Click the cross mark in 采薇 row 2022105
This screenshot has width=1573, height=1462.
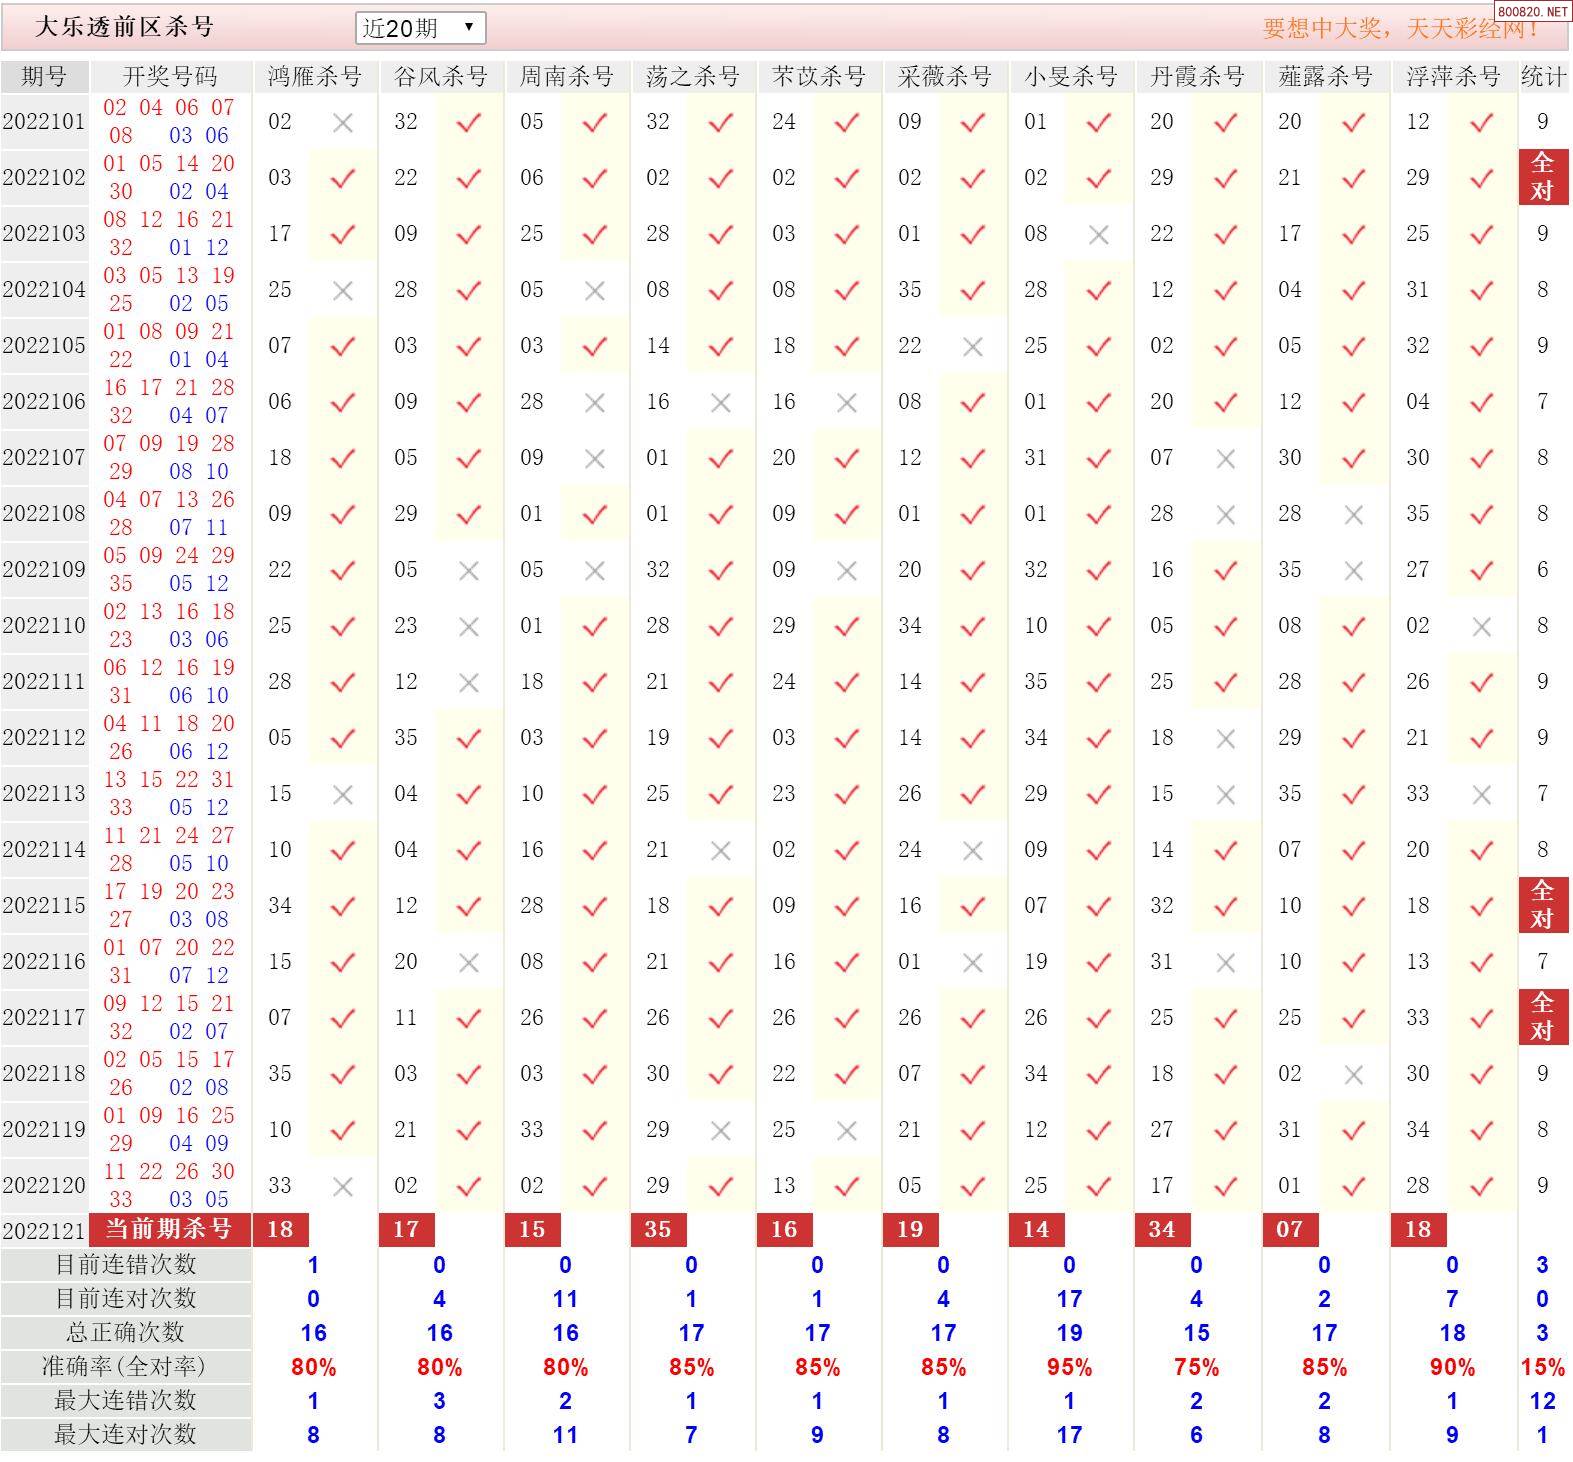point(972,346)
